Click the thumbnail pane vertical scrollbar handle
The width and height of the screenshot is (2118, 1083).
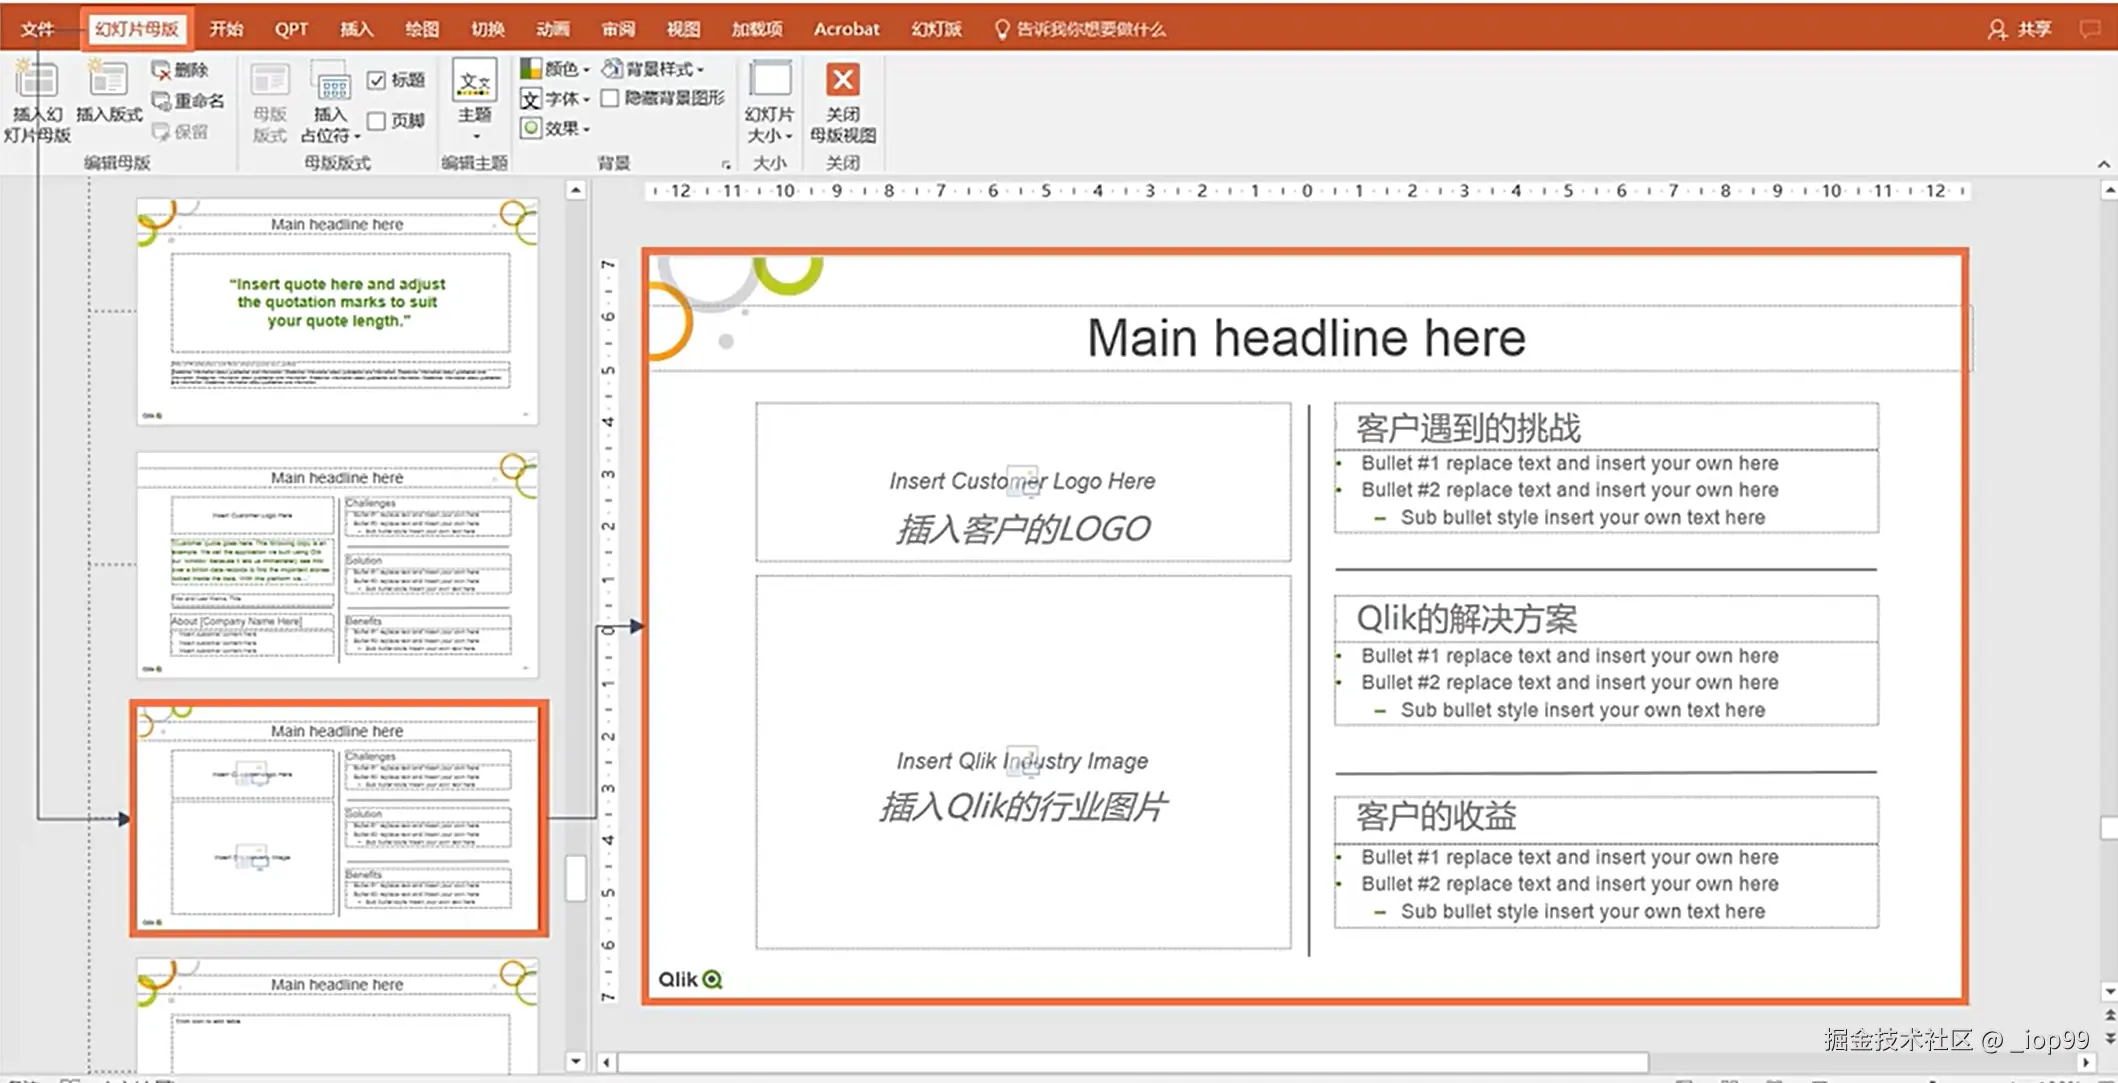[576, 878]
